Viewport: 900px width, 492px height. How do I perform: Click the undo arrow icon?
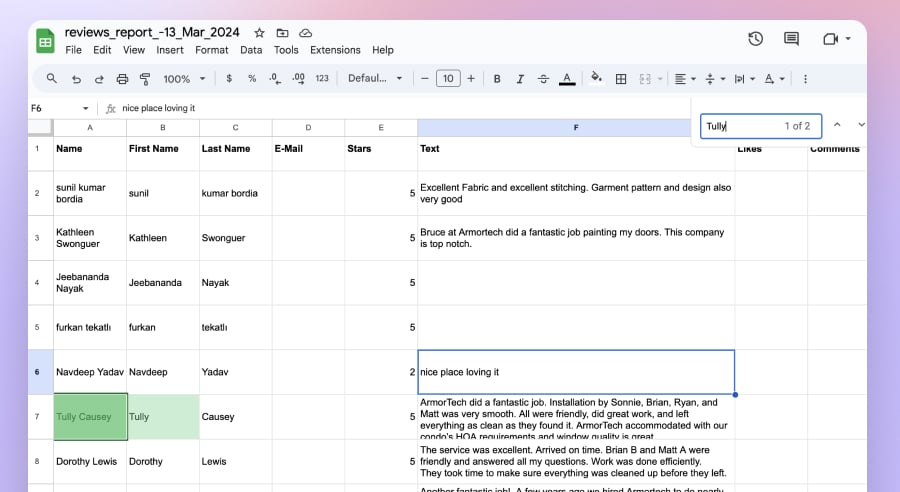(x=76, y=79)
